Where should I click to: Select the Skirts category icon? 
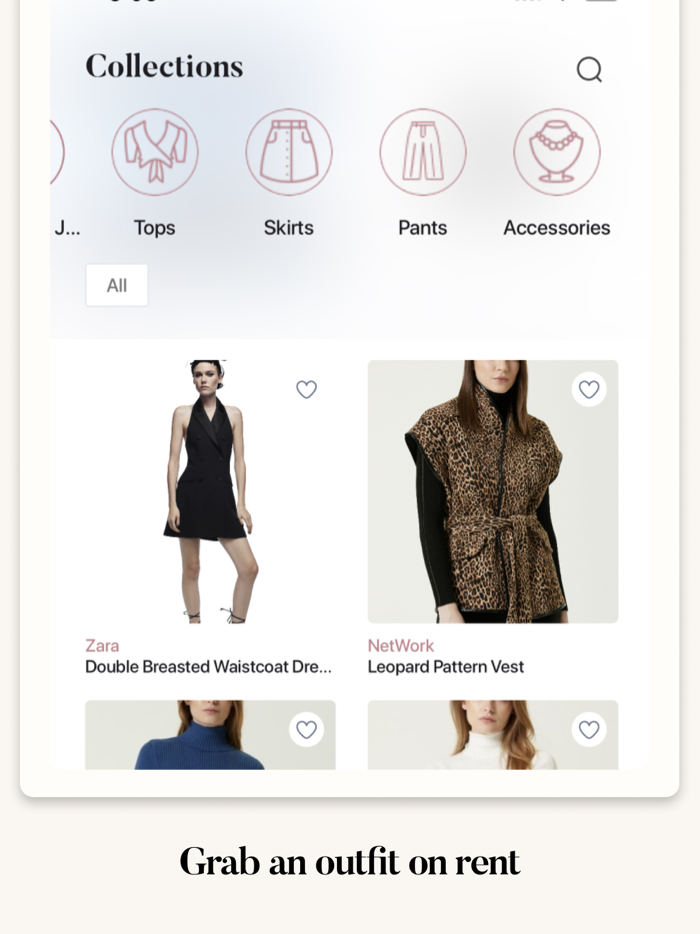(x=289, y=152)
